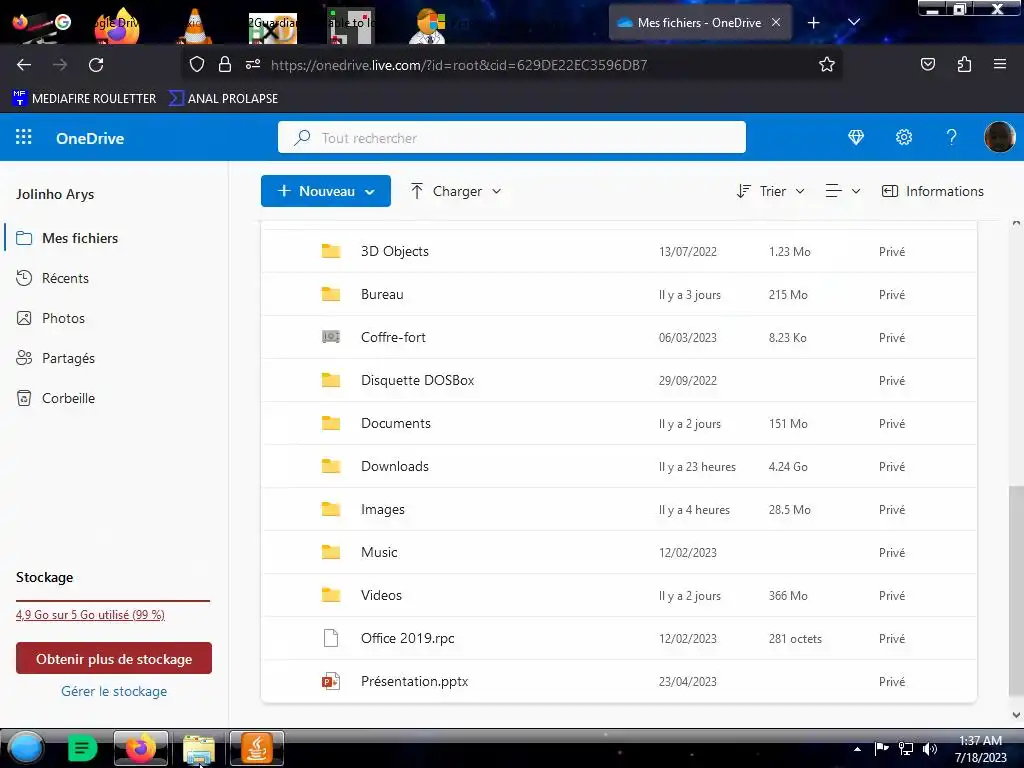Close the Mes fichiers - OneDrive tab
This screenshot has width=1024, height=768.
pos(776,22)
